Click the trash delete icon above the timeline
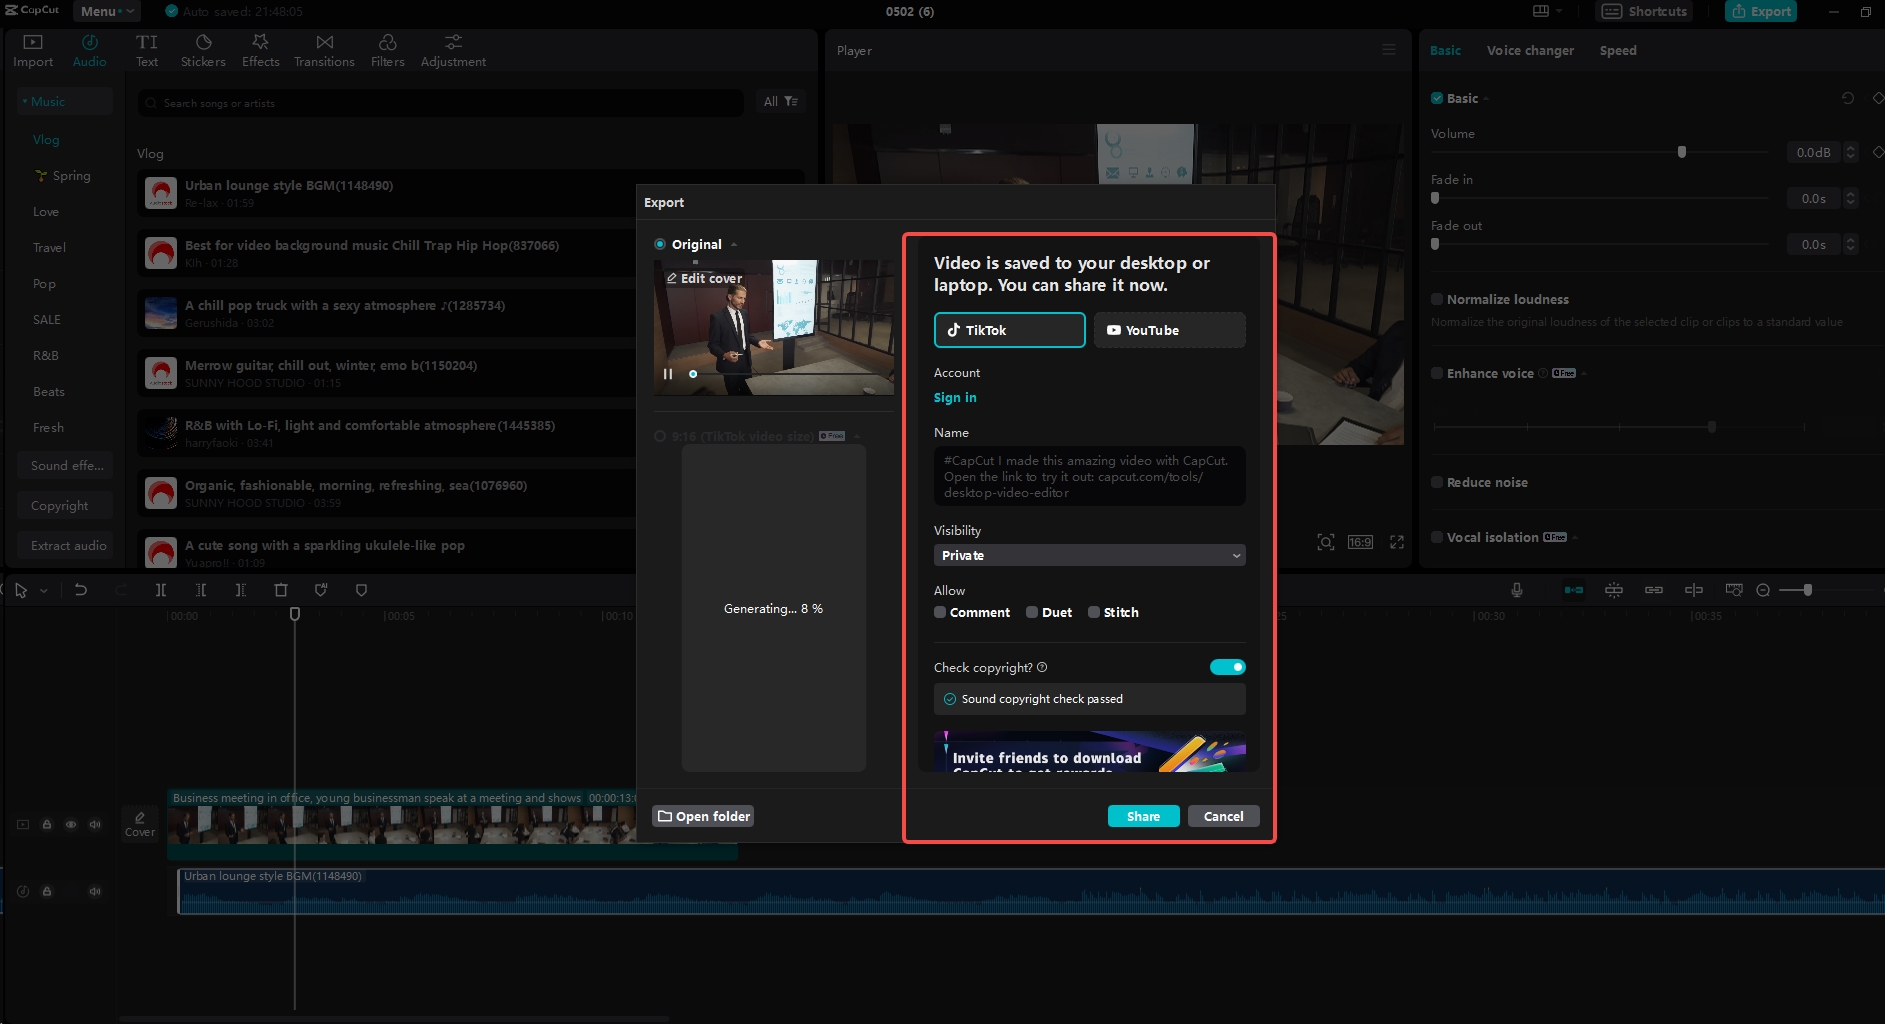Viewport: 1885px width, 1024px height. tap(281, 590)
